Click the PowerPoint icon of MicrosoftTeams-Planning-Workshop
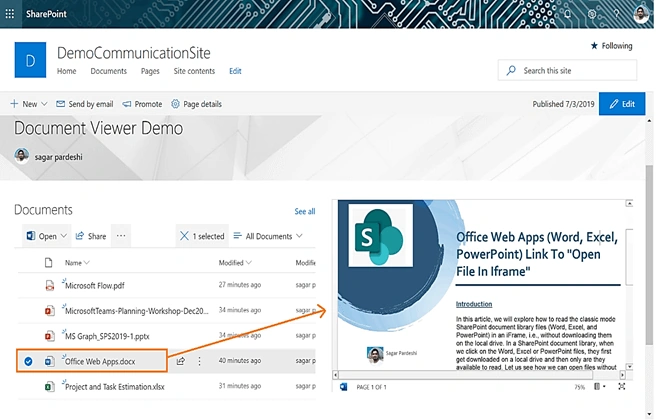Image resolution: width=656 pixels, height=420 pixels. [49, 311]
